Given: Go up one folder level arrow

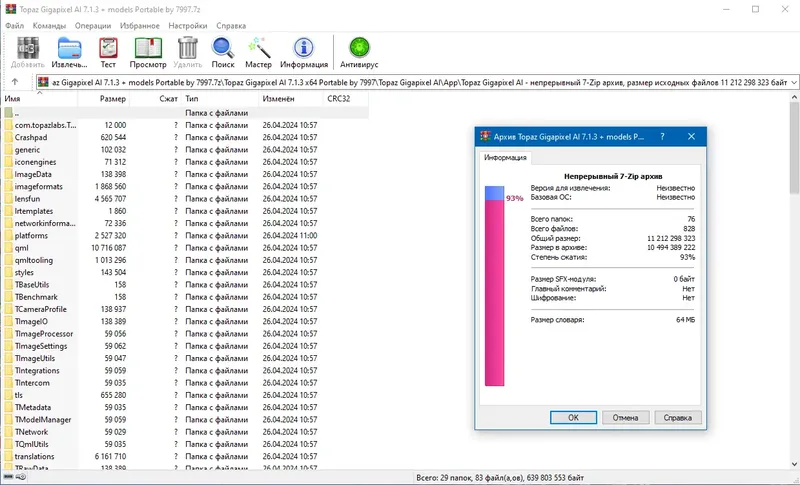Looking at the screenshot, I should click(x=15, y=82).
